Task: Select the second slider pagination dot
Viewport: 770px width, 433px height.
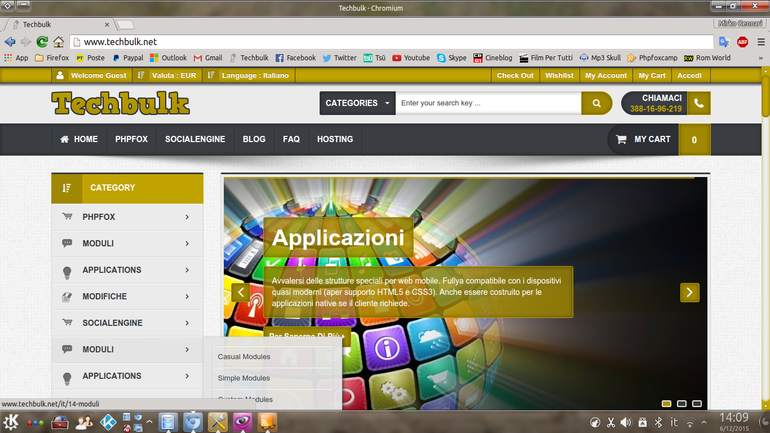Action: (682, 404)
